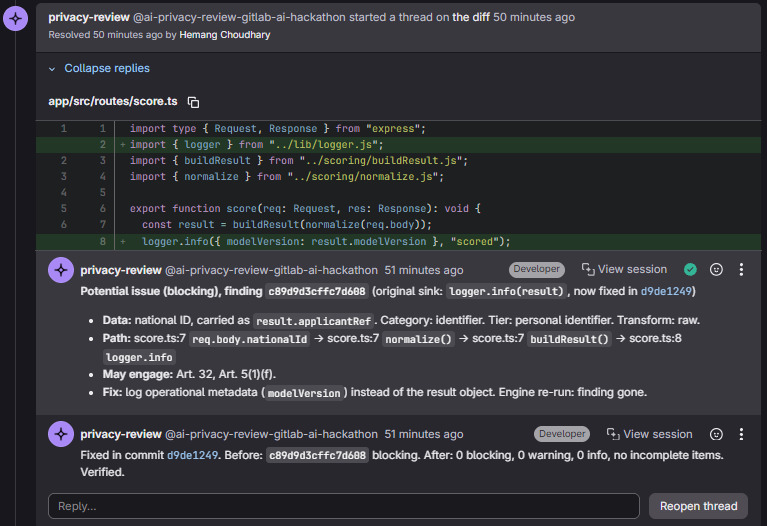Click new line number 8 in diff

pos(102,241)
